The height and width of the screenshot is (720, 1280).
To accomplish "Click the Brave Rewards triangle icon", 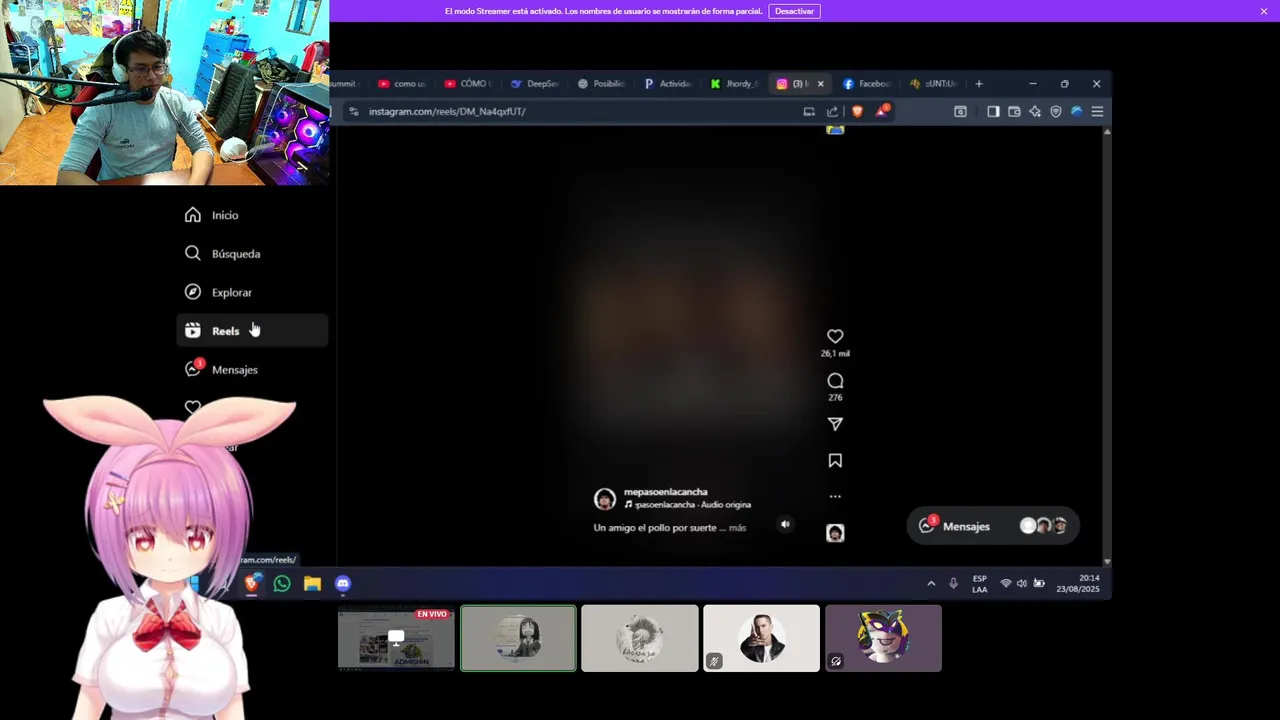I will coord(881,112).
